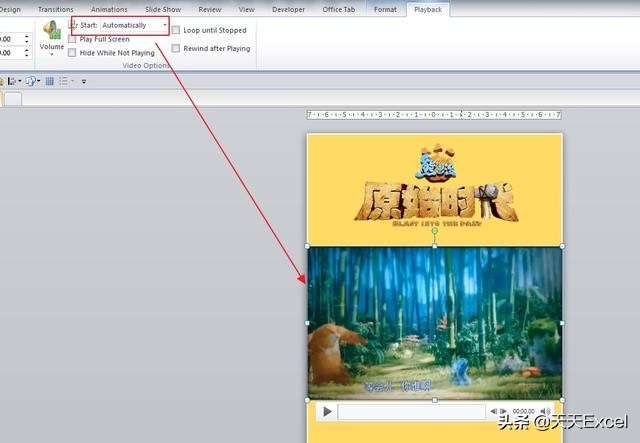Click the lower fade duration spinner arrows
Screen dimensions: 640x443
[27, 53]
